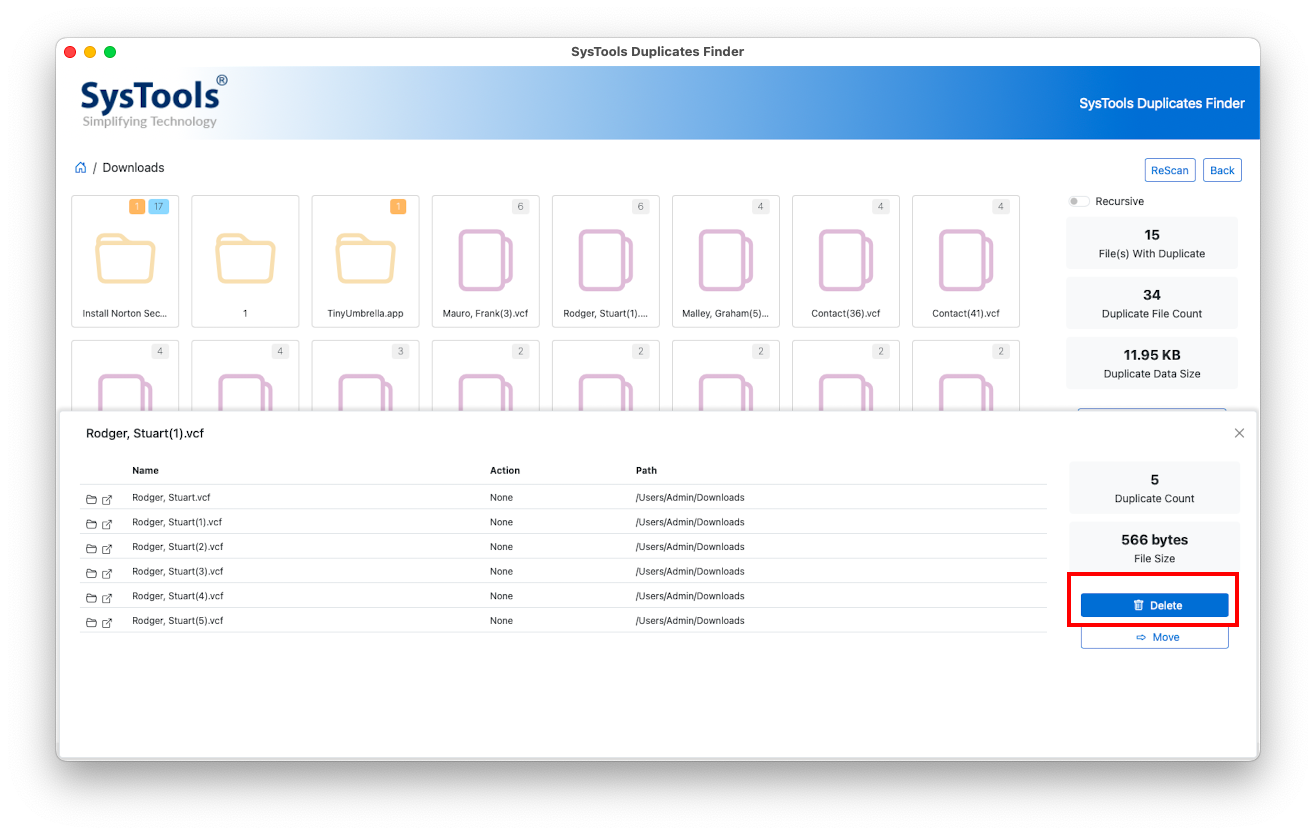
Task: Select the Rodger, Stuart(2).vcf file name
Action: click(177, 547)
